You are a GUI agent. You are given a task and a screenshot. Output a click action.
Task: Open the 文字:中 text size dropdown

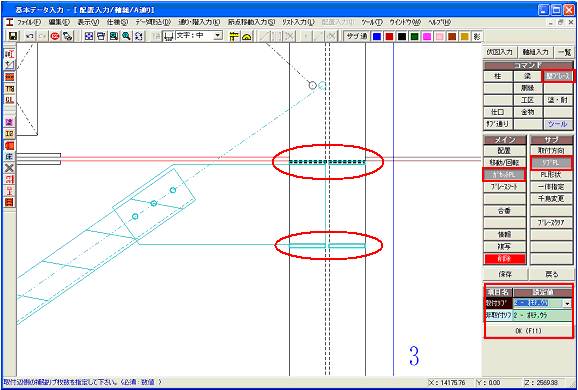(x=219, y=36)
